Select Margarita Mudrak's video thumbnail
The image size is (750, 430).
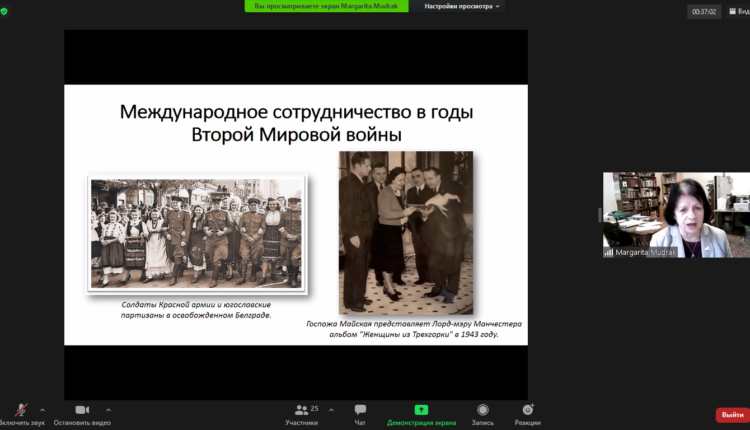[676, 215]
